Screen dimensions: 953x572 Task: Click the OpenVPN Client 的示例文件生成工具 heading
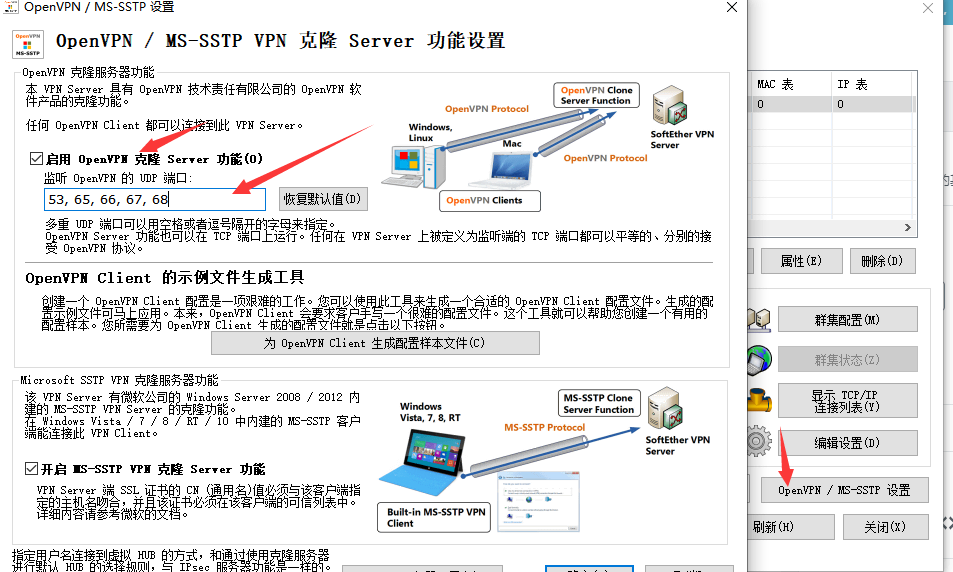[x=165, y=278]
